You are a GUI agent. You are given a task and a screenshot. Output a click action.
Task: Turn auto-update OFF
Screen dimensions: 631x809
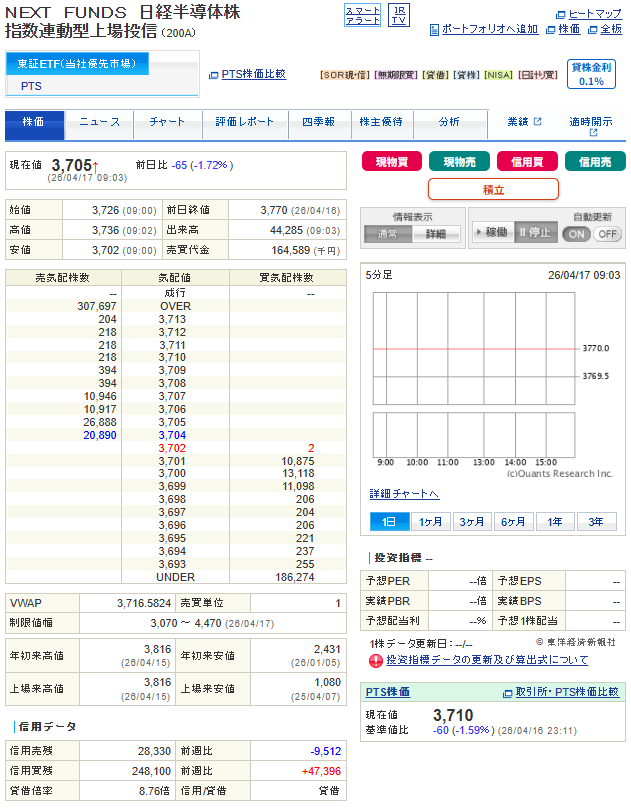(607, 233)
